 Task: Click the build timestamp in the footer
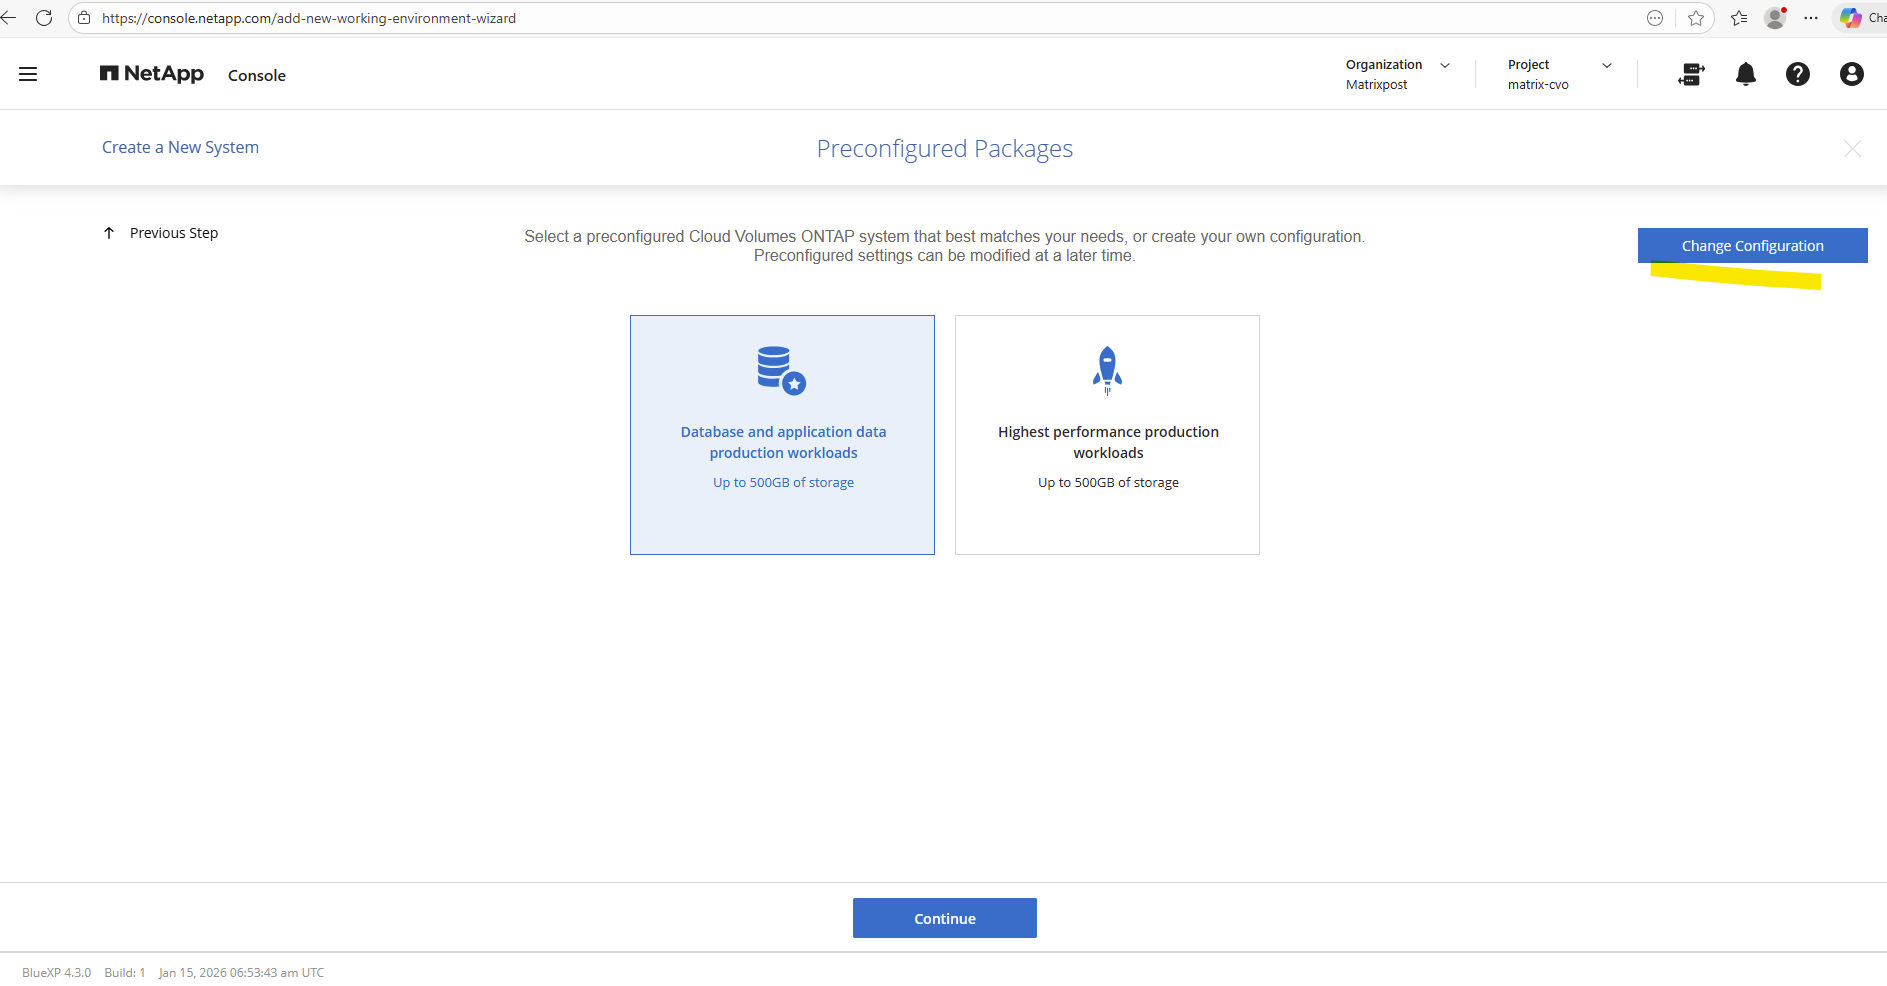[x=241, y=972]
